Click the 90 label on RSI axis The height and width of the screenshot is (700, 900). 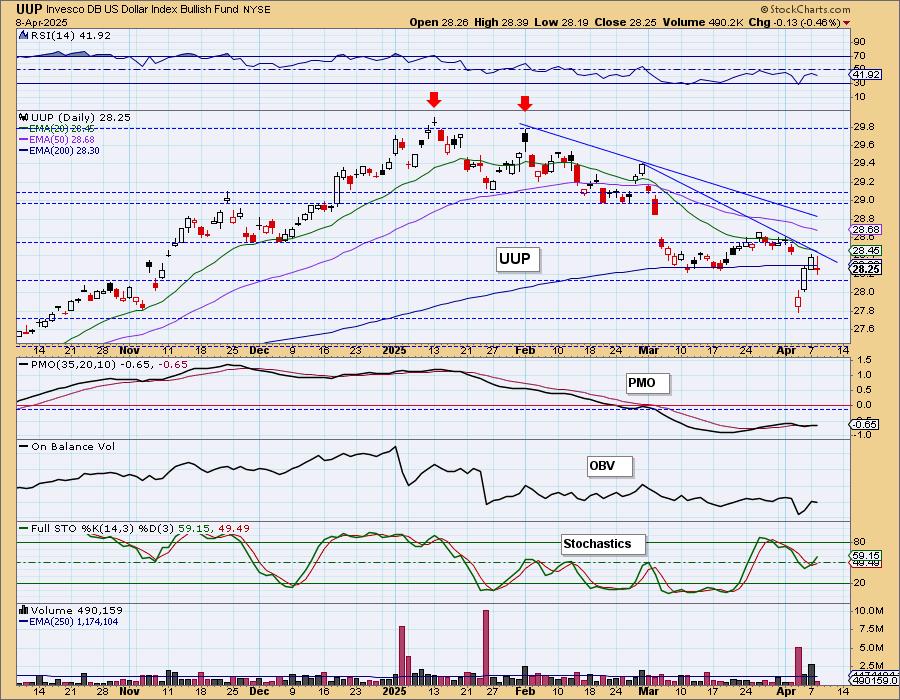point(860,42)
